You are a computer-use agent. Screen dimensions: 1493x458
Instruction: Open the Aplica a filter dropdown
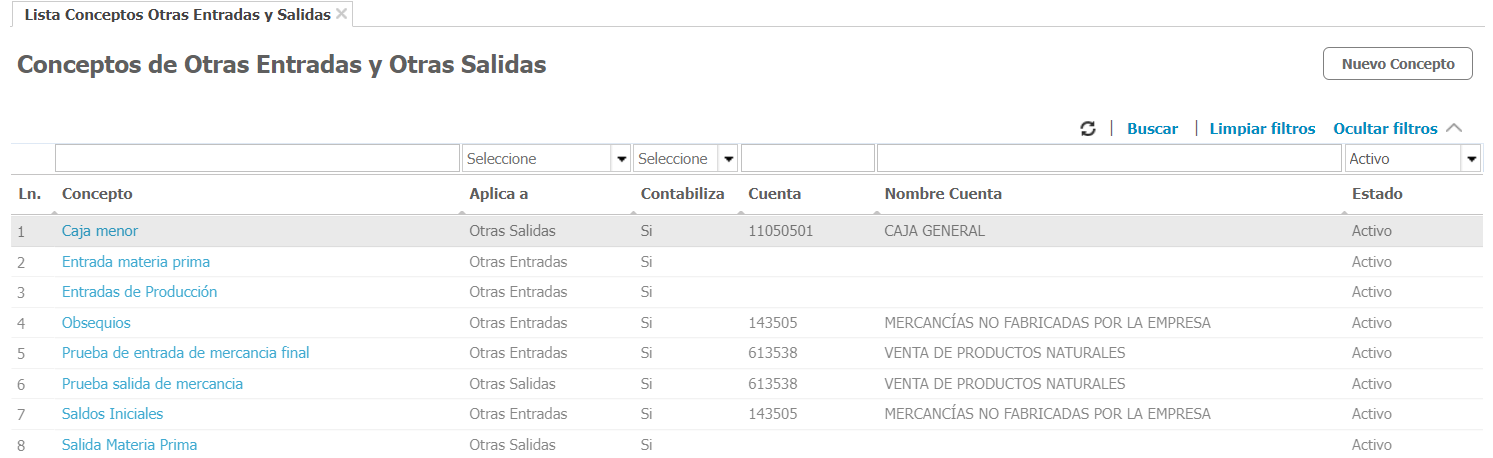(x=621, y=159)
